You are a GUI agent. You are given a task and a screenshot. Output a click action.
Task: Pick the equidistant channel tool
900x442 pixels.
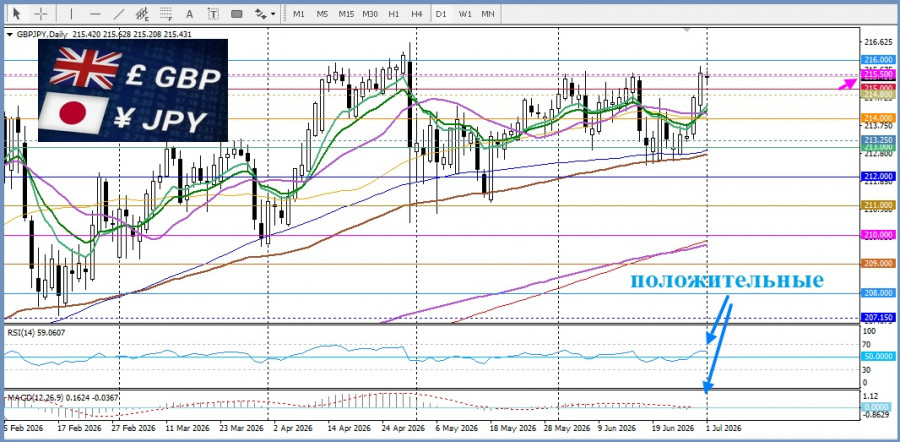[x=142, y=13]
